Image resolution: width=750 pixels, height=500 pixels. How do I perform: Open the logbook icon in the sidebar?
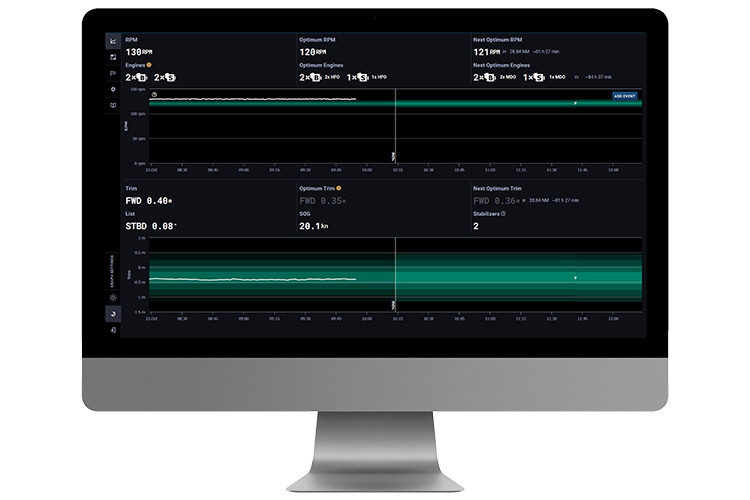click(x=113, y=104)
